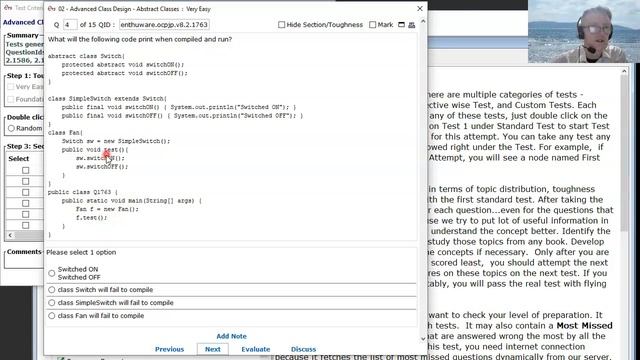Toggle Very Easy checkbox in Test Criteria window

point(11,87)
